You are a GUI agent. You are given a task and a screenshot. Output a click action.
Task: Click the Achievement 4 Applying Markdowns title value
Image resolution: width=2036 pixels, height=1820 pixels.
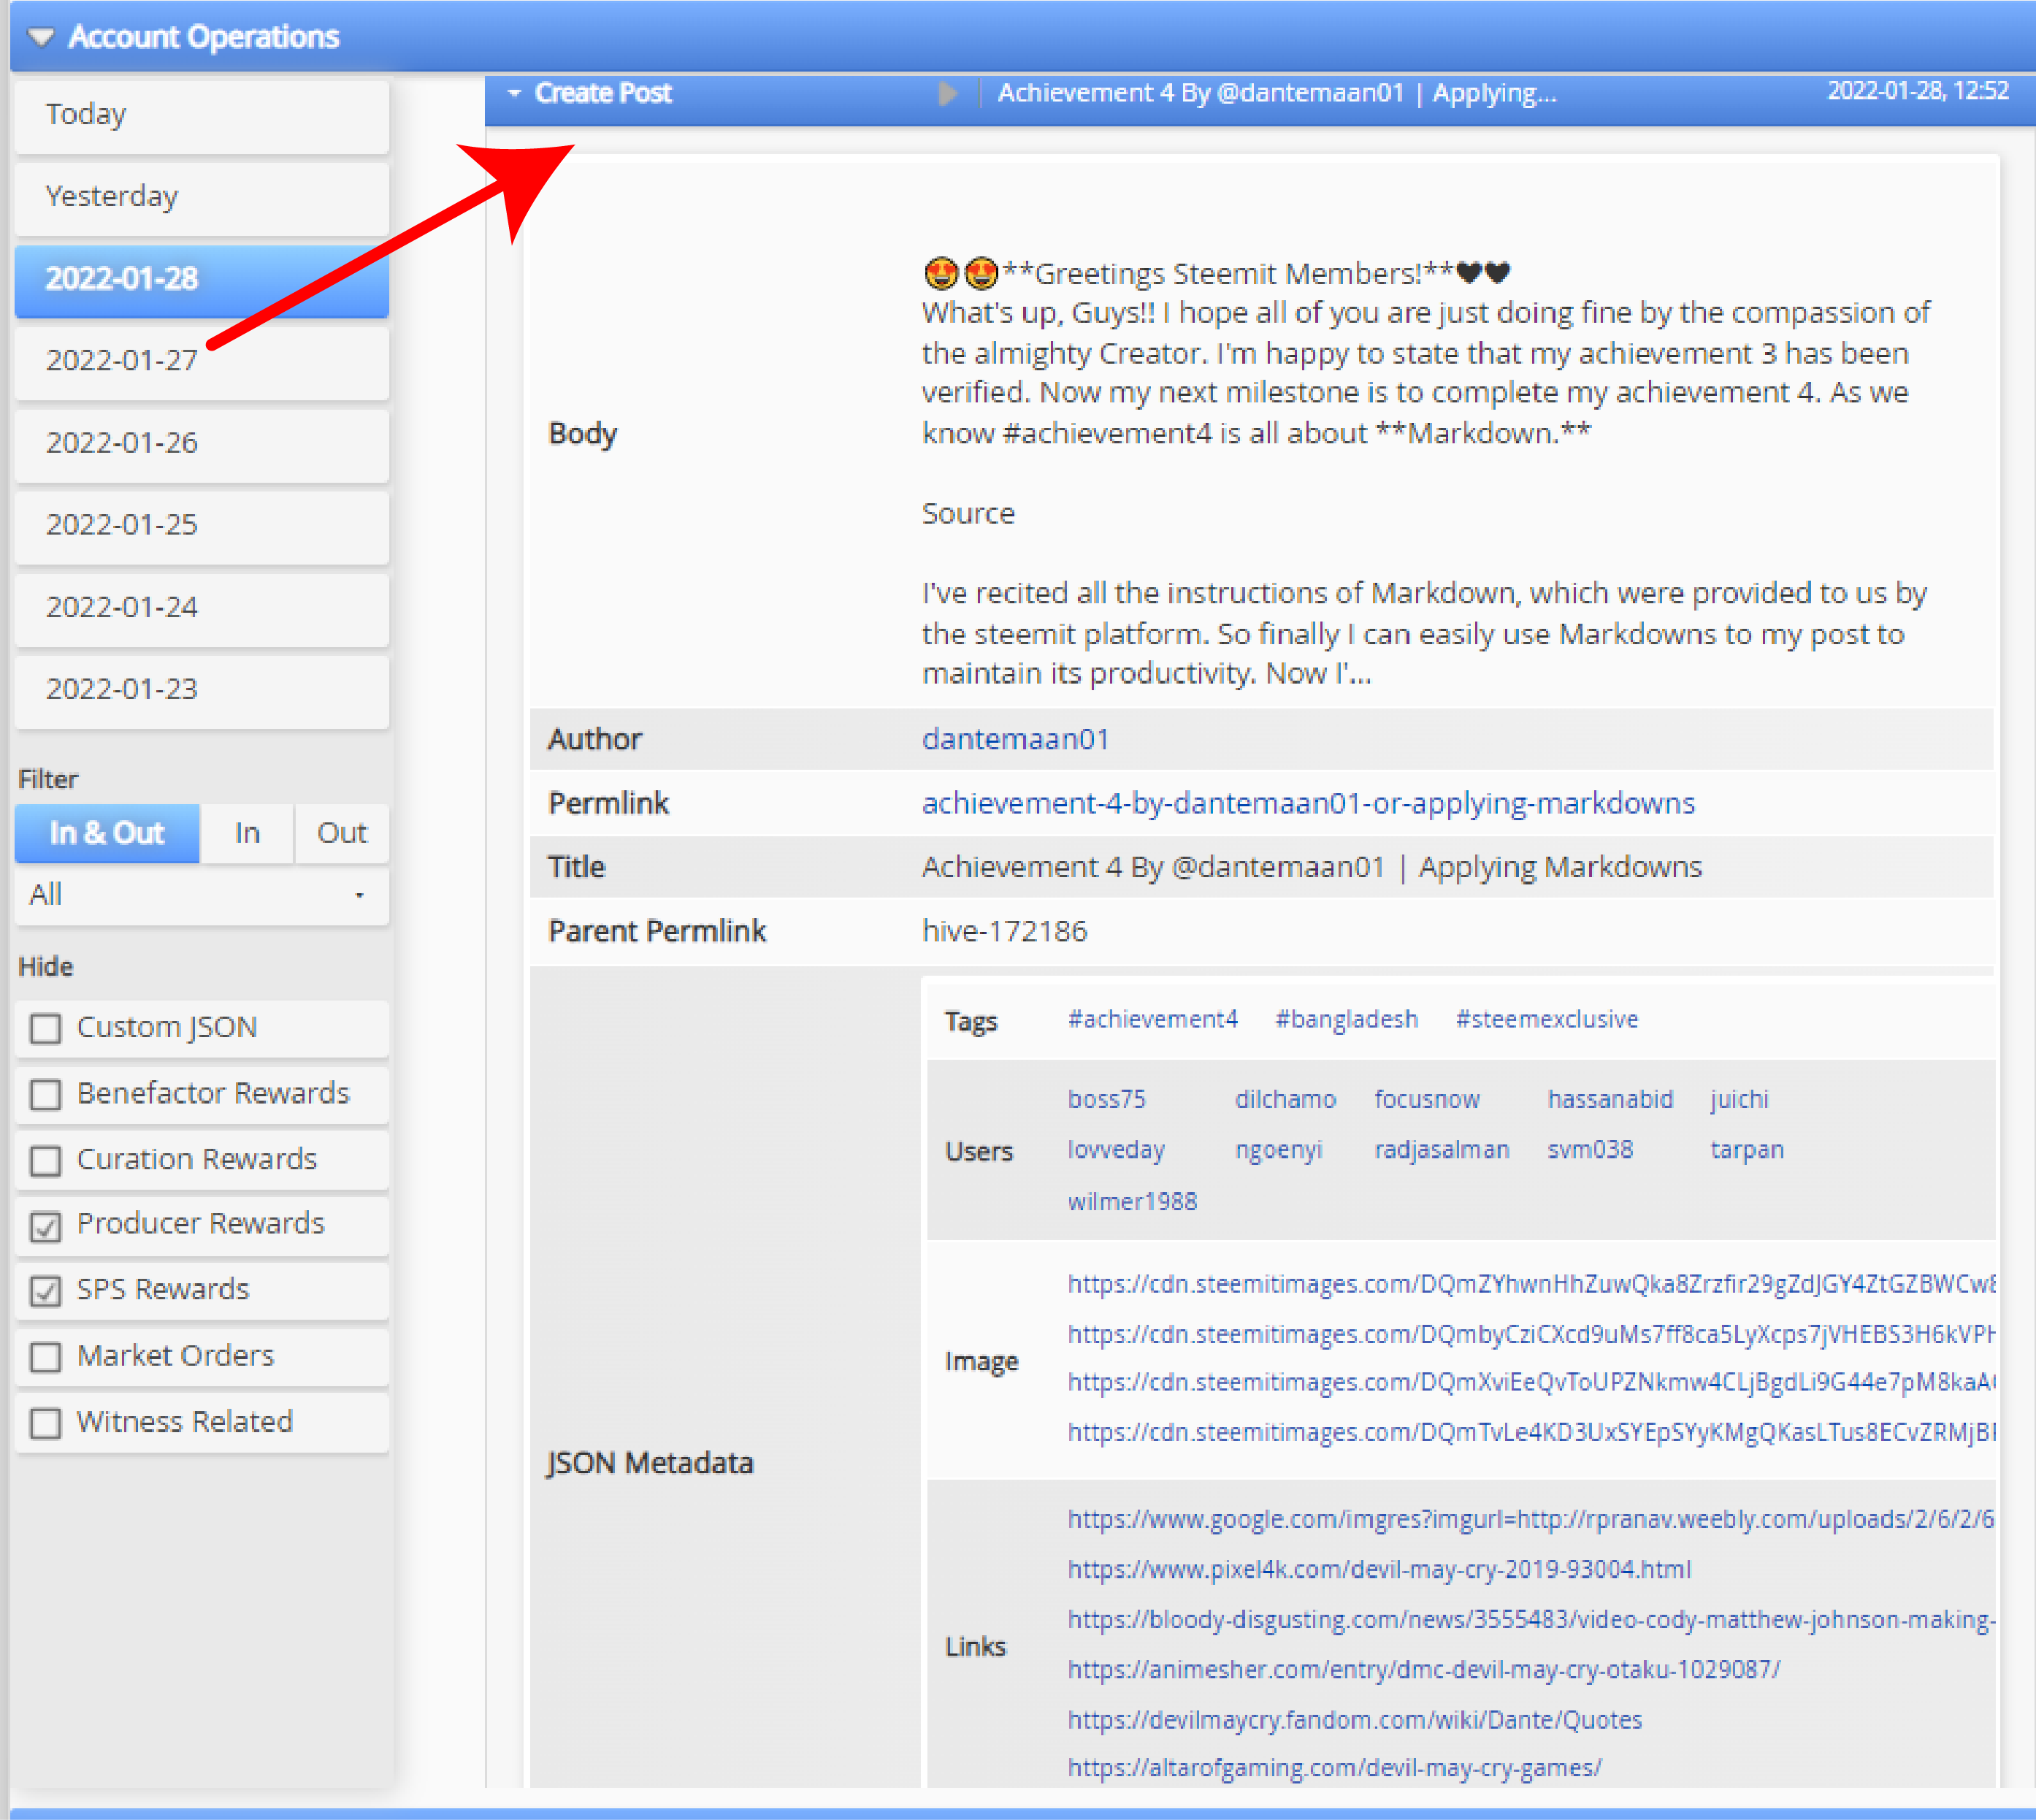click(1311, 867)
